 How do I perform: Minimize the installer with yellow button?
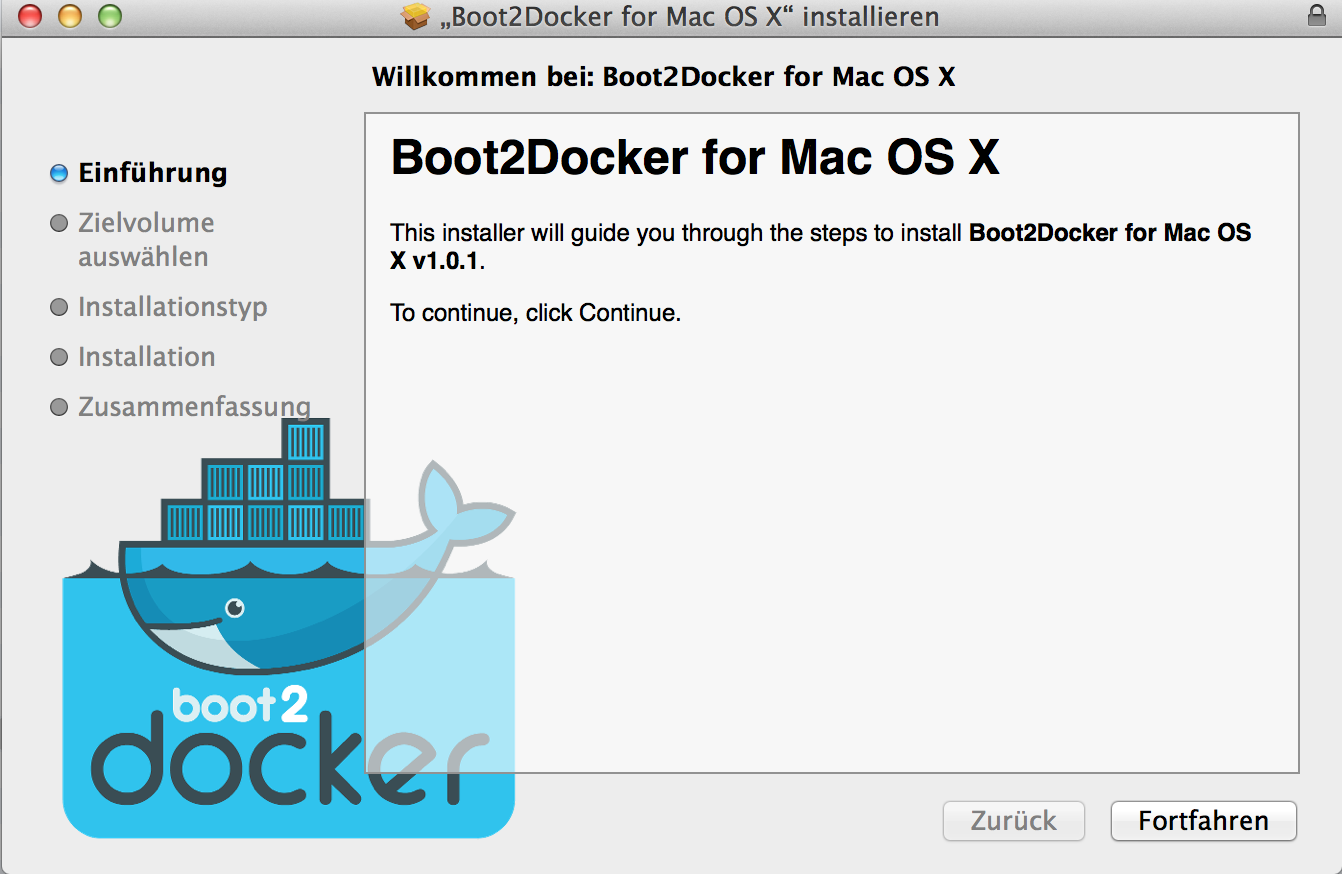pyautogui.click(x=70, y=16)
